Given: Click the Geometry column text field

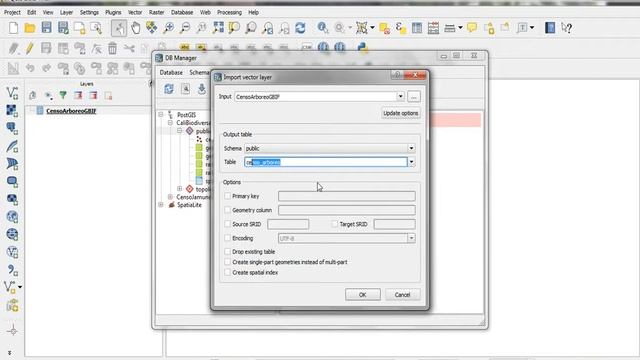Looking at the screenshot, I should click(347, 210).
